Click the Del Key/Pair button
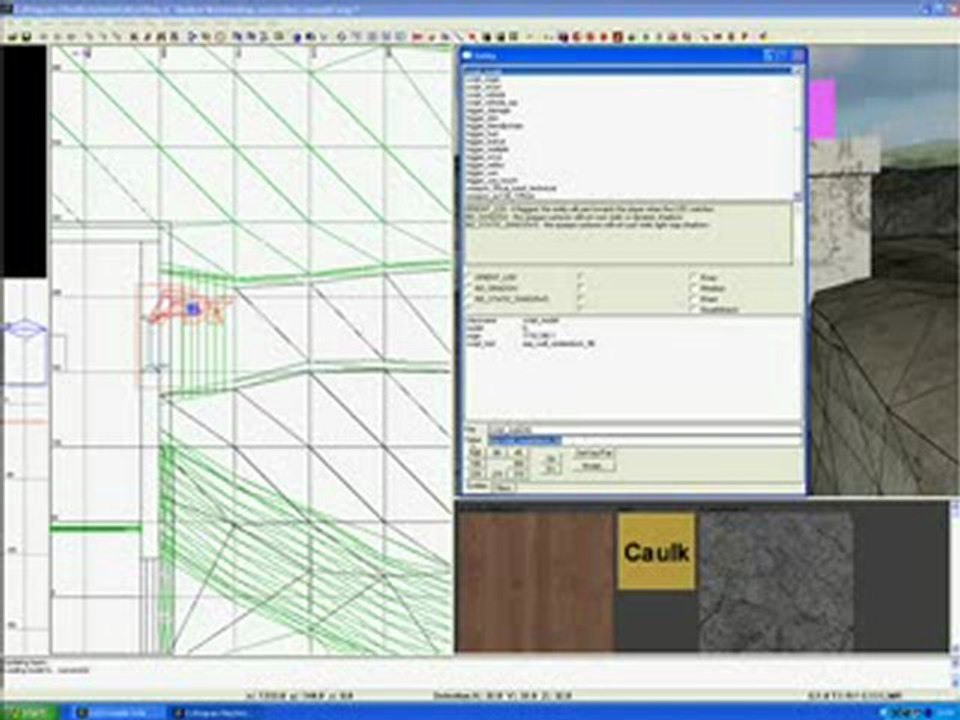 [595, 453]
